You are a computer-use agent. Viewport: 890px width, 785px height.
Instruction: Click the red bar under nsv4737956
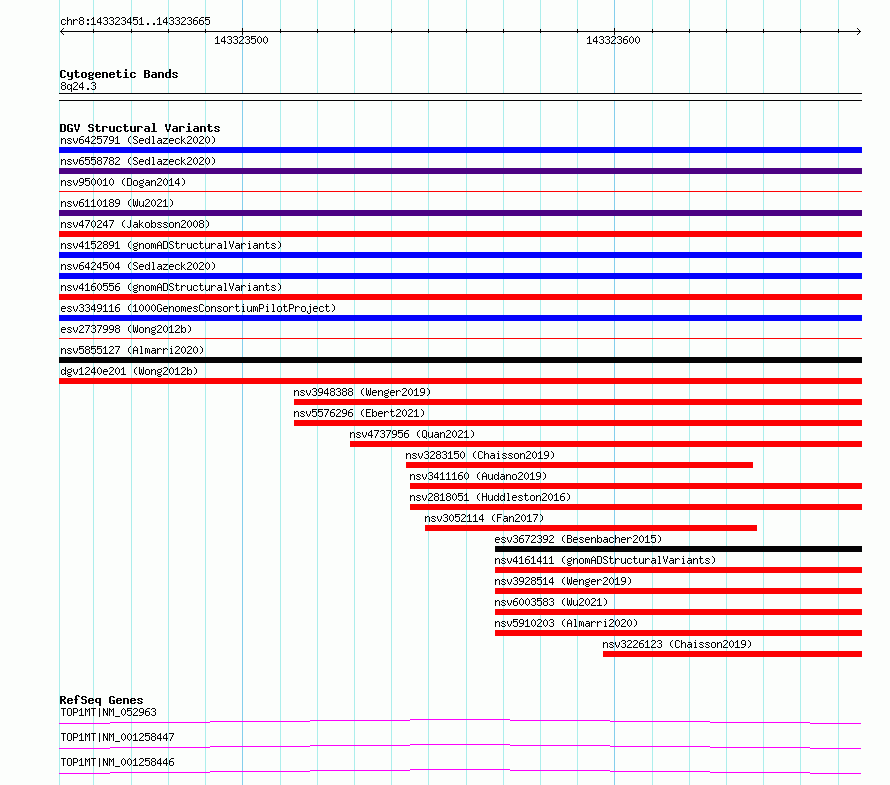click(x=606, y=444)
